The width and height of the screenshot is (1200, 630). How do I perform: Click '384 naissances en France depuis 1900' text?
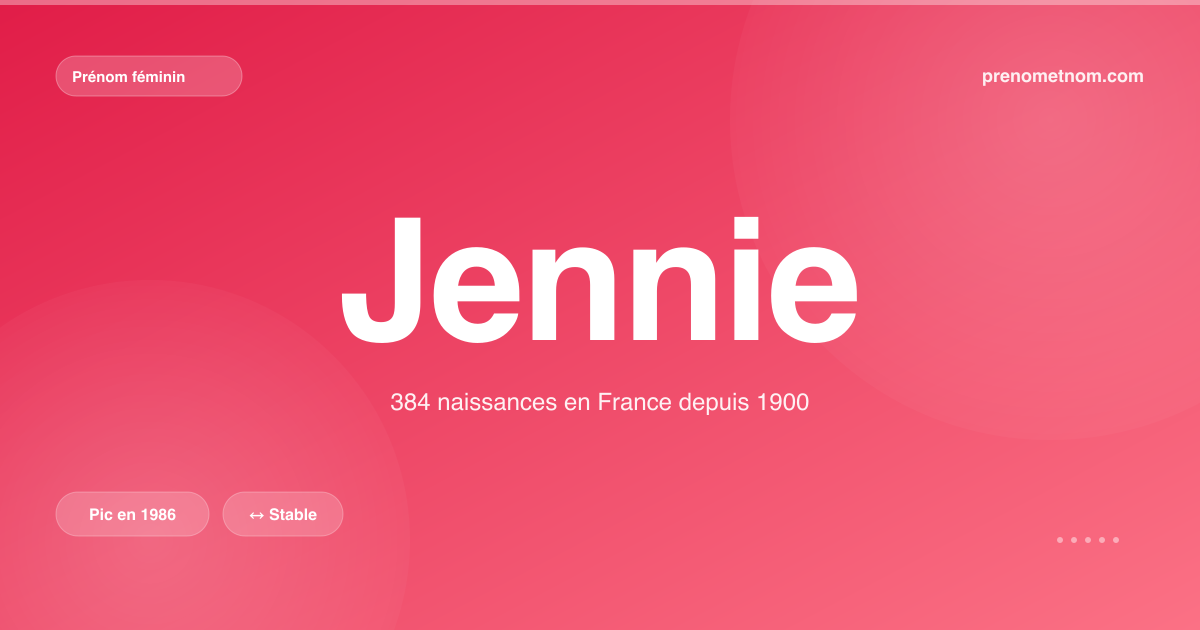pyautogui.click(x=599, y=403)
